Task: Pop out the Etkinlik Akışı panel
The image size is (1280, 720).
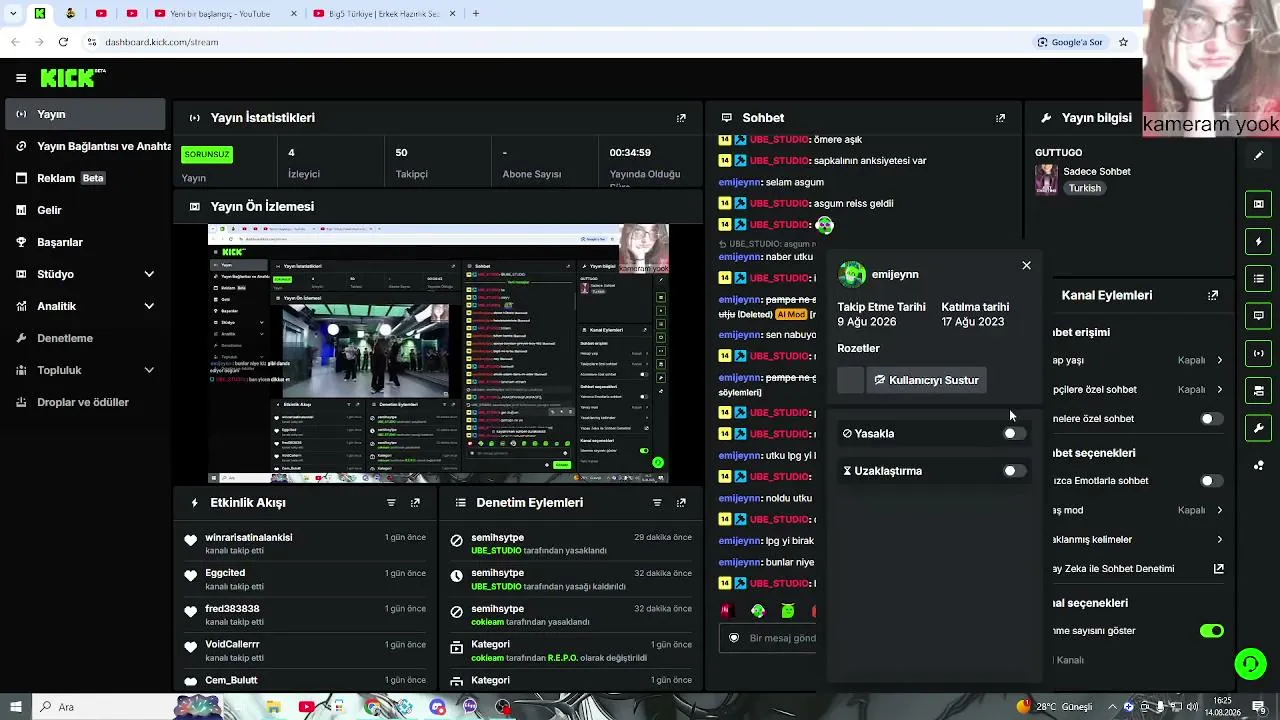Action: coord(415,503)
